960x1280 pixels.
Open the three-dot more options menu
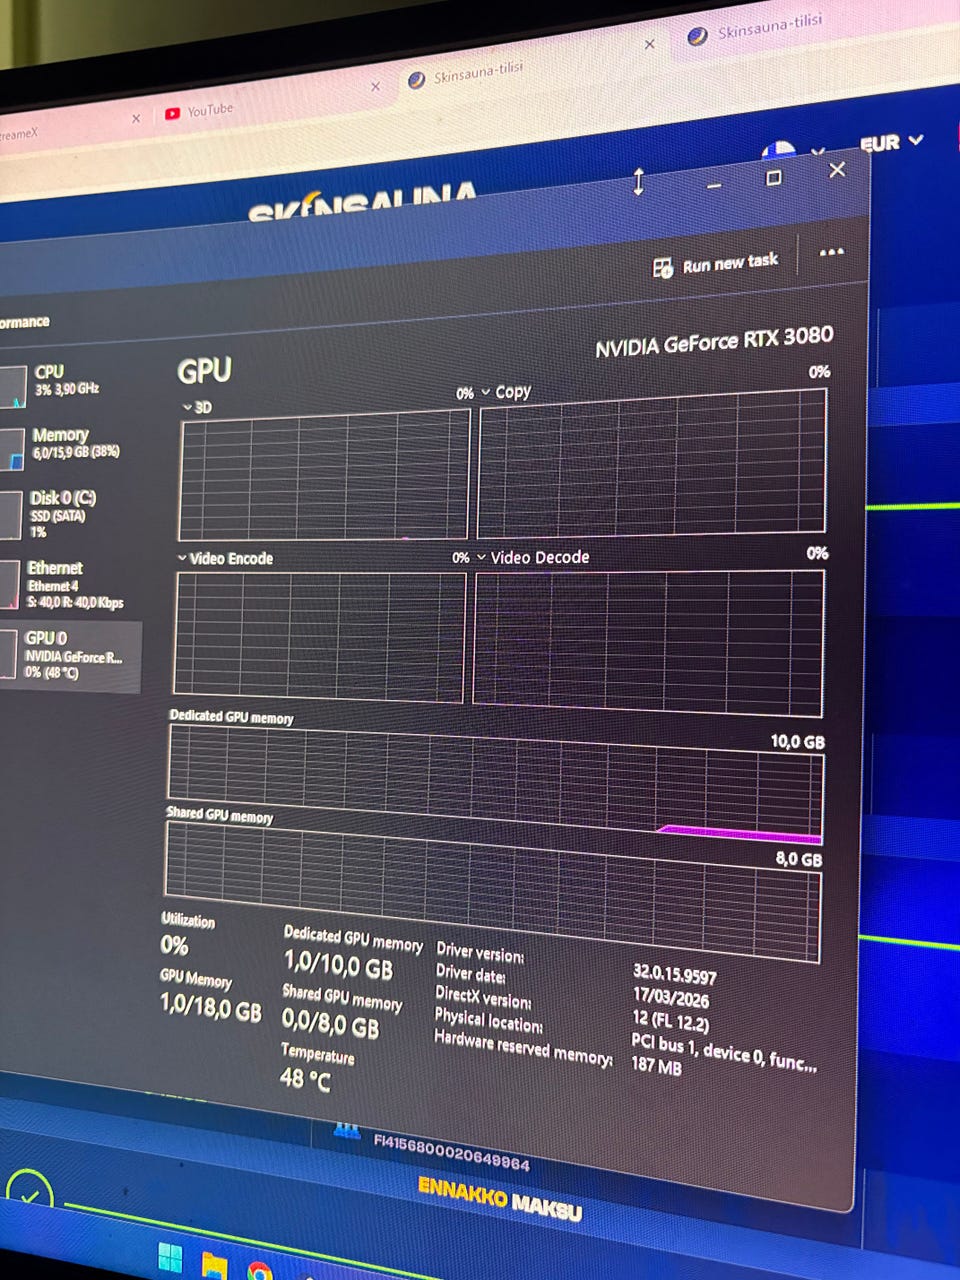click(831, 252)
